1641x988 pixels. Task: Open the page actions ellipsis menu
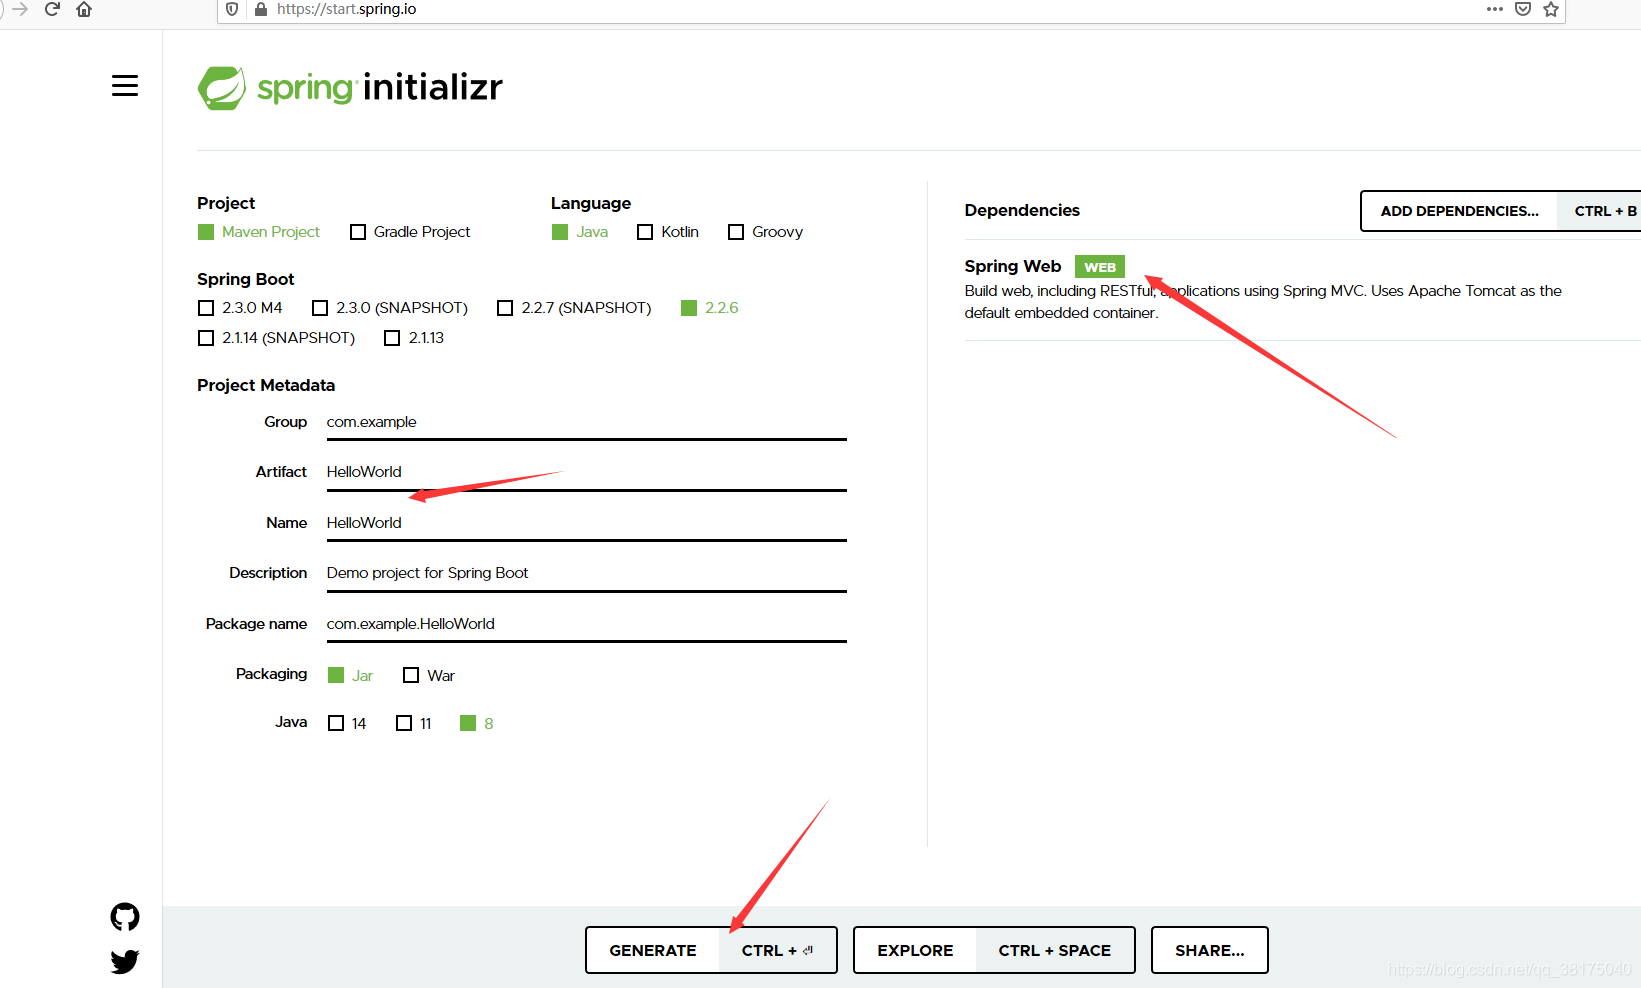[x=1495, y=9]
